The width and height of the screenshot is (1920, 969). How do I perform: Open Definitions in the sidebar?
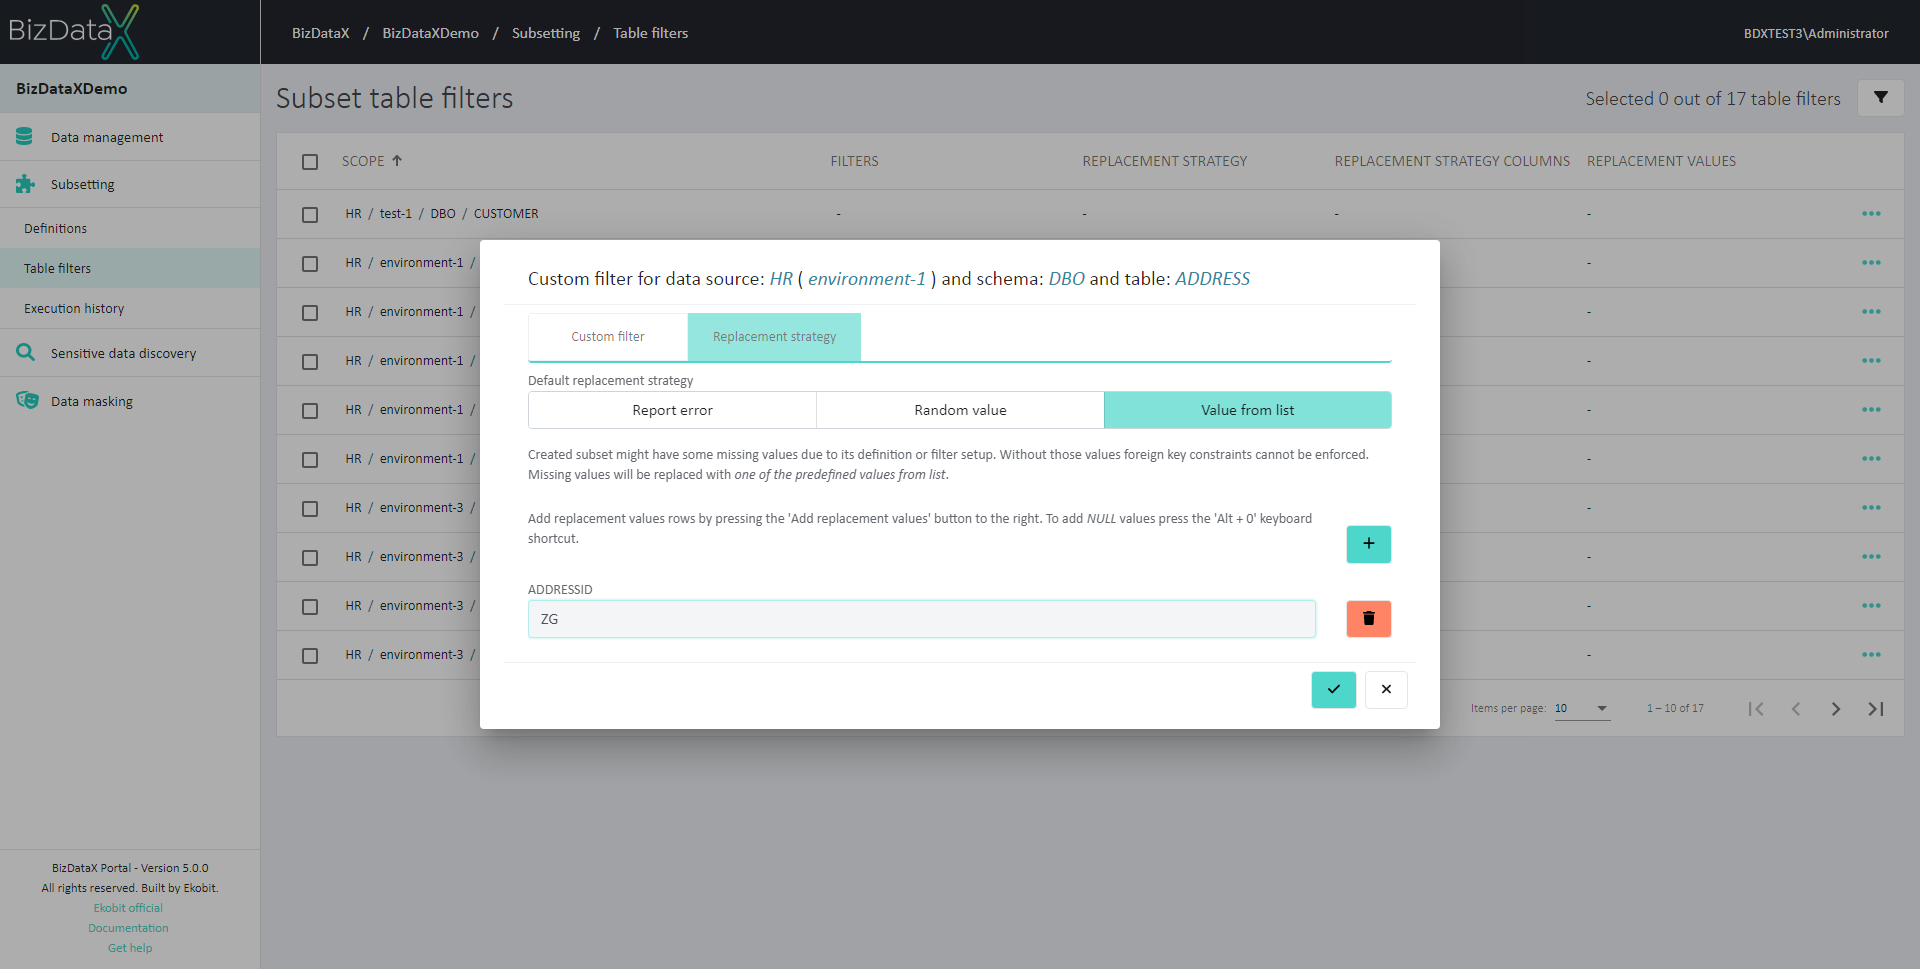[130, 228]
